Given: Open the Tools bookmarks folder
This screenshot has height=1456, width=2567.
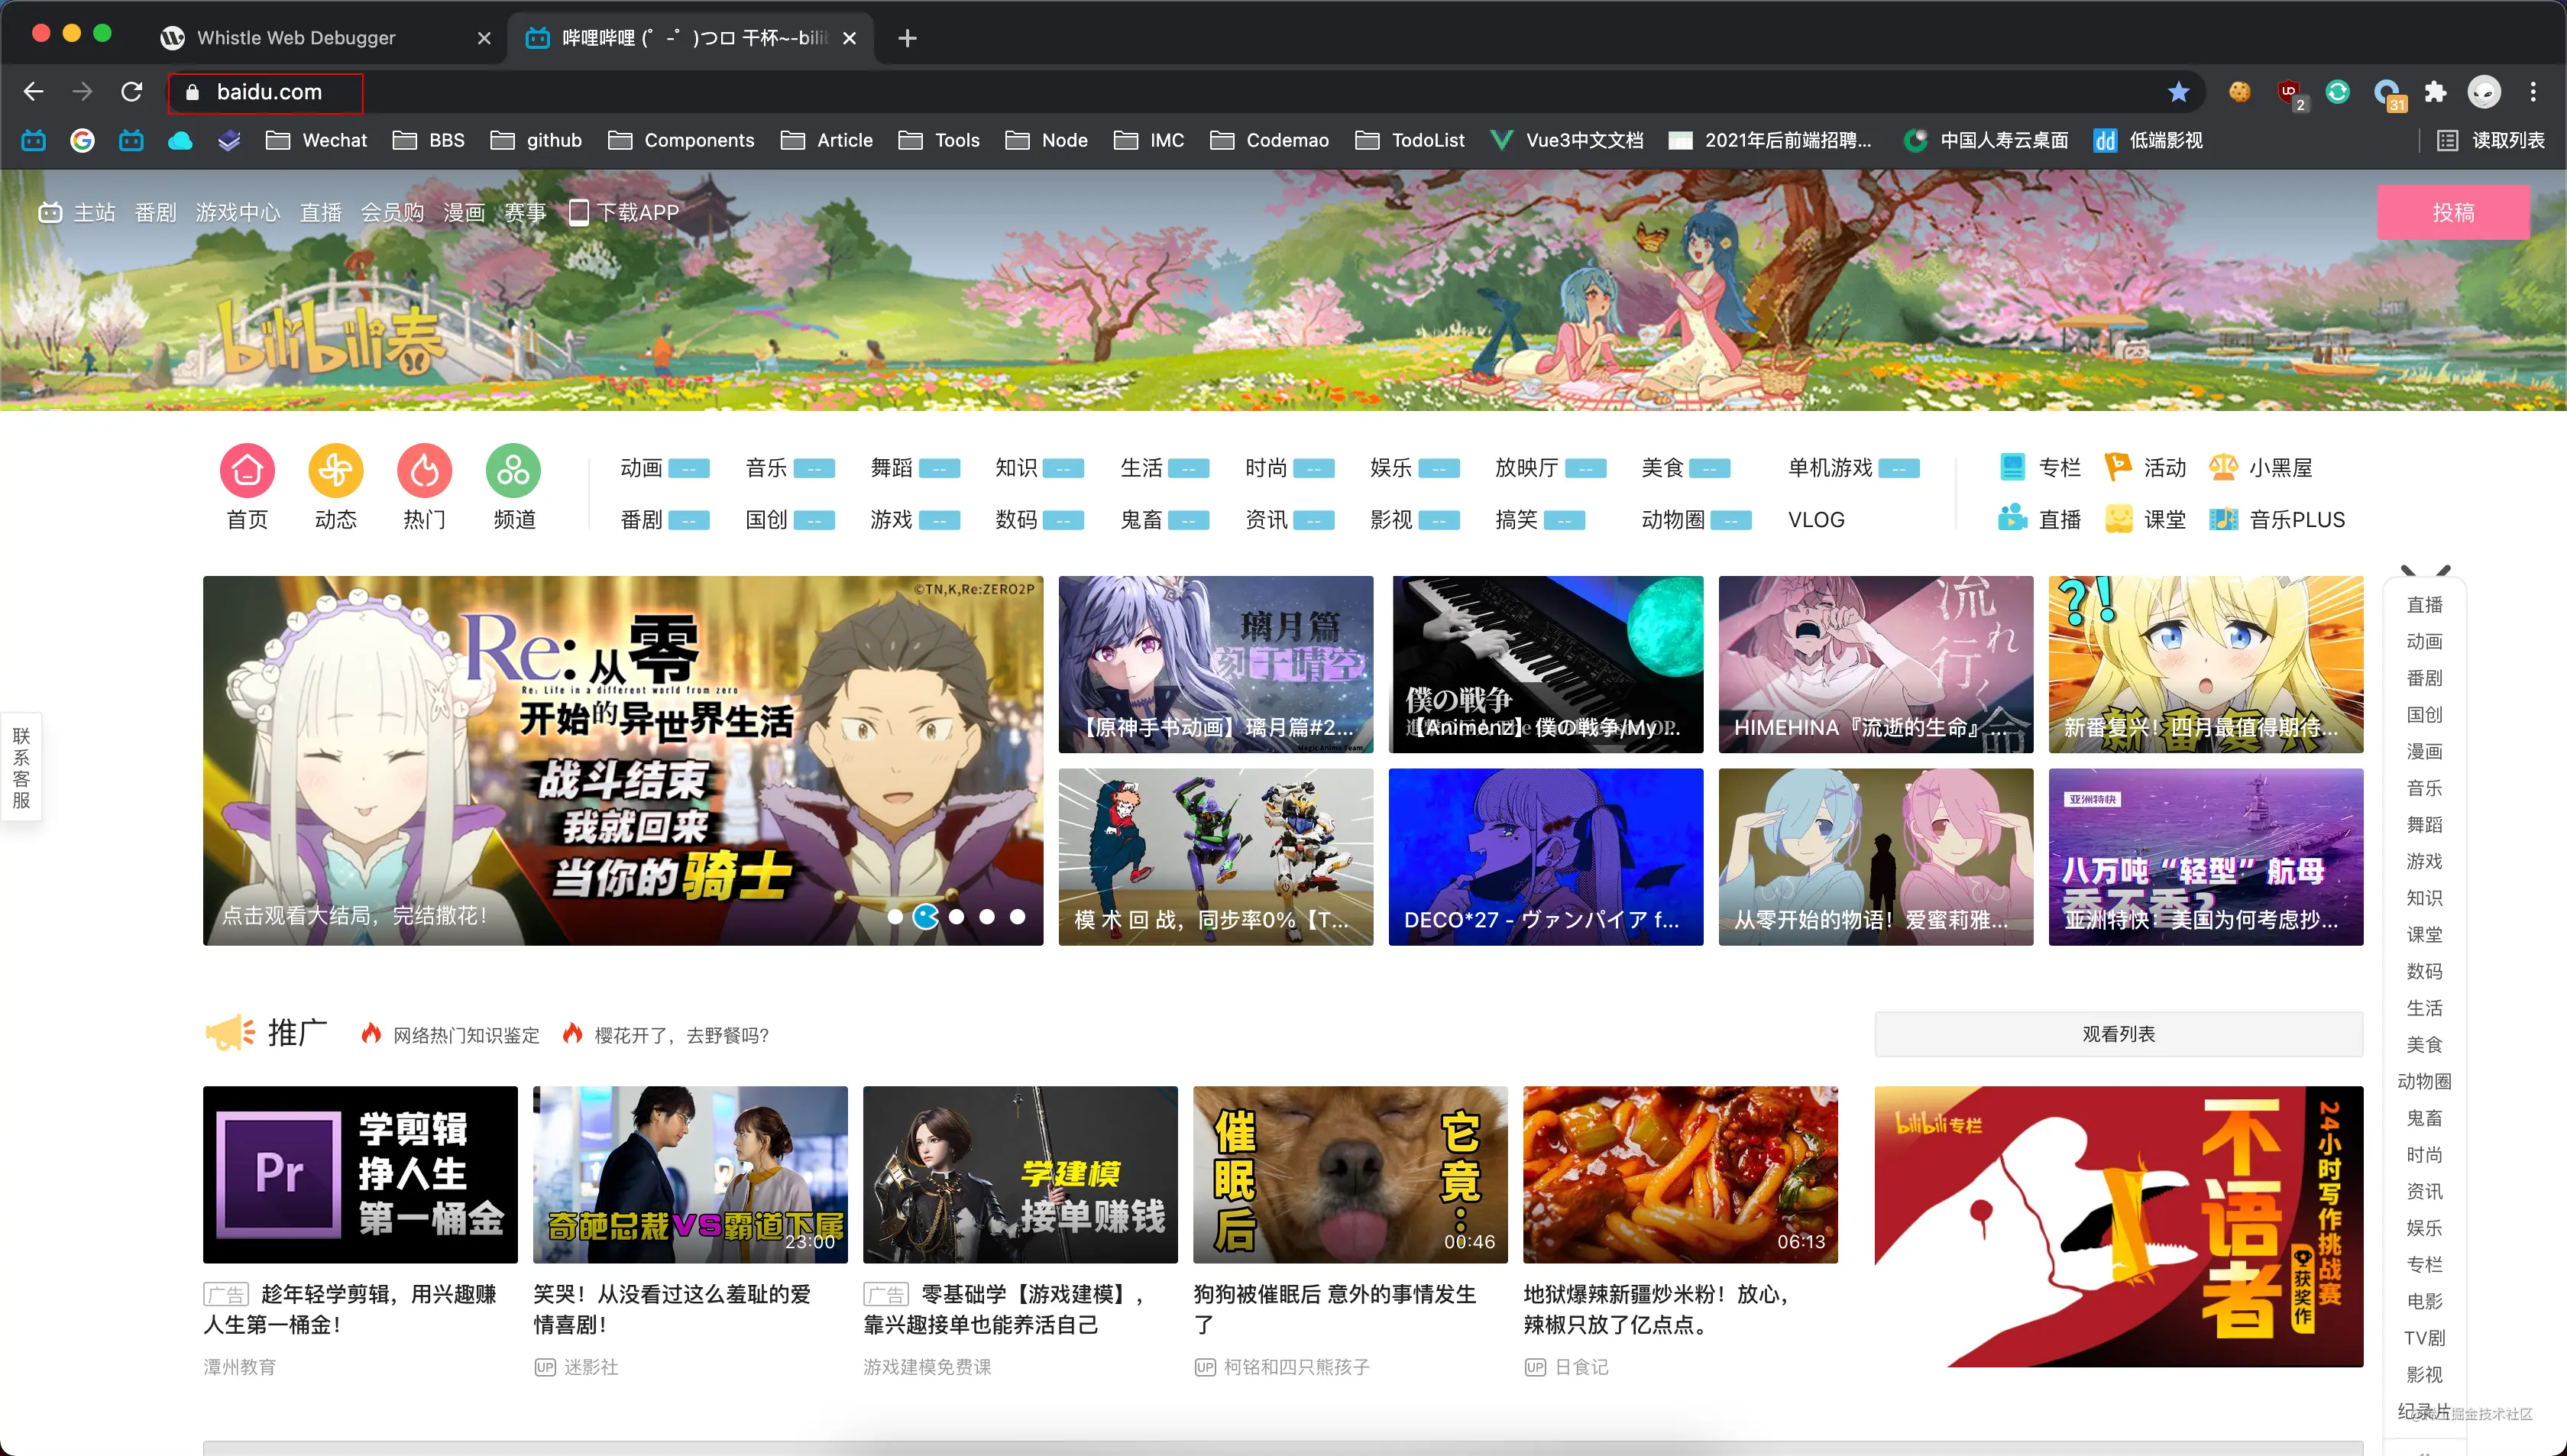Looking at the screenshot, I should pyautogui.click(x=939, y=140).
